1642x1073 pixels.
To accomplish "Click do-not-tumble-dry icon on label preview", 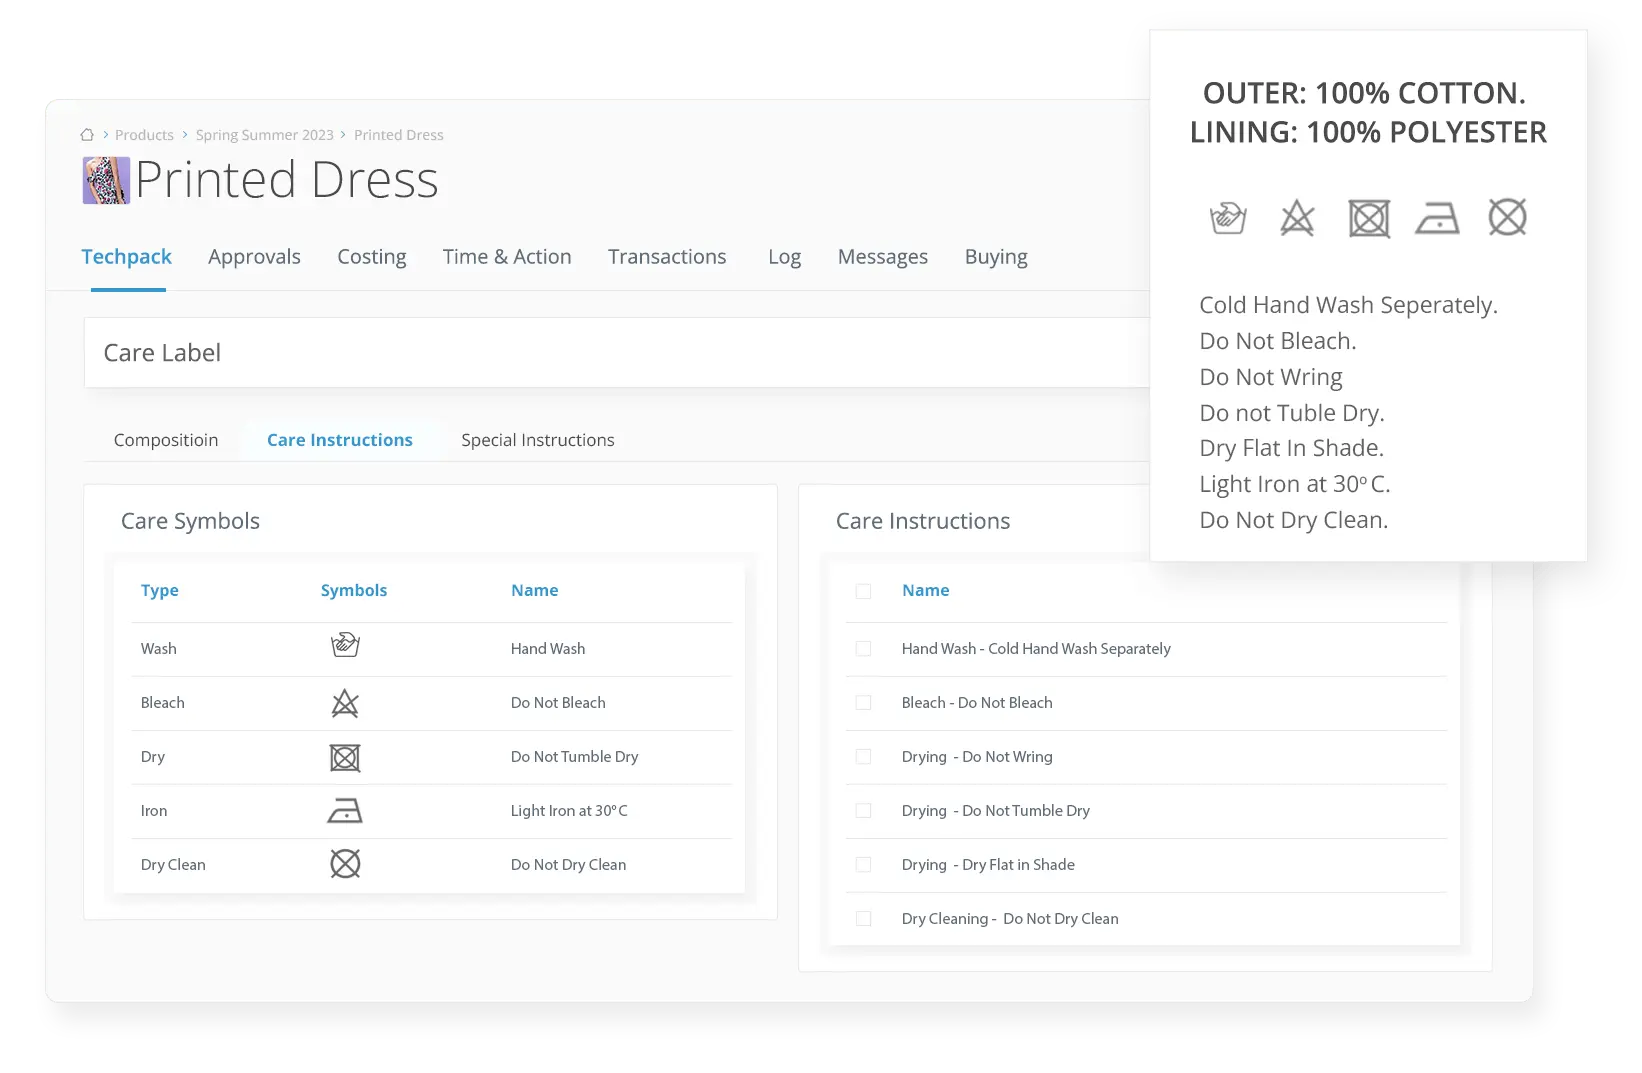I will 1369,218.
